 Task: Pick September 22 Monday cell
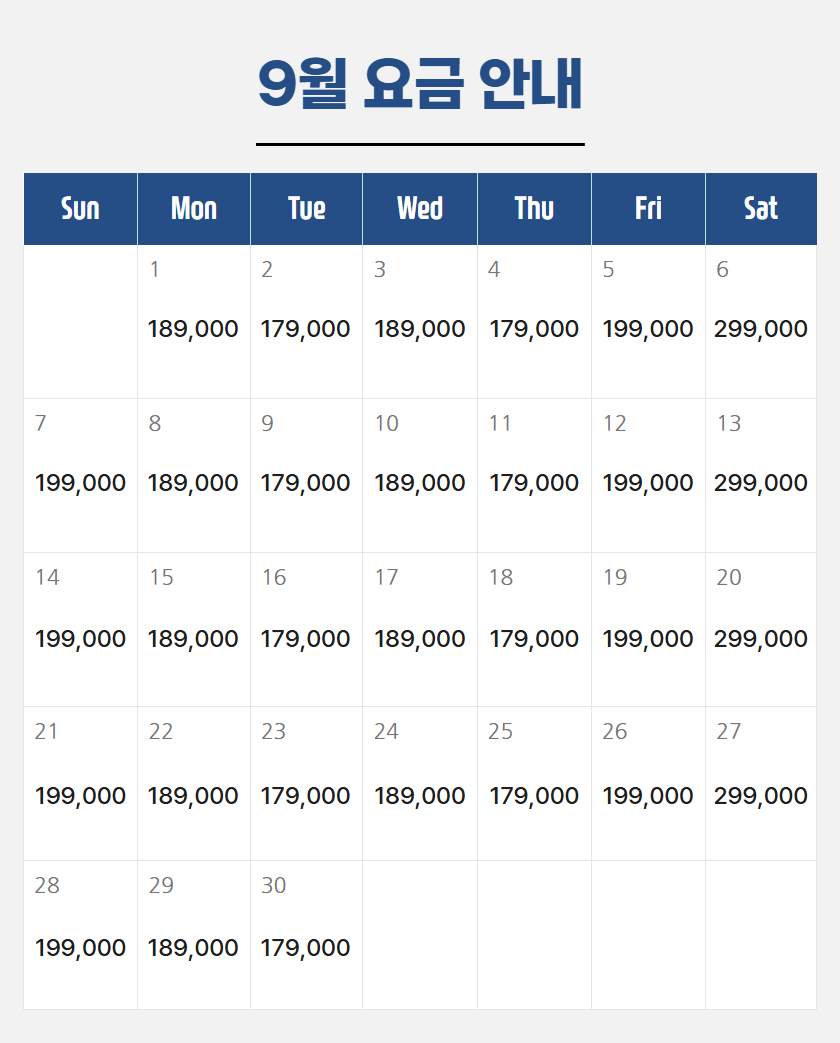coord(194,784)
